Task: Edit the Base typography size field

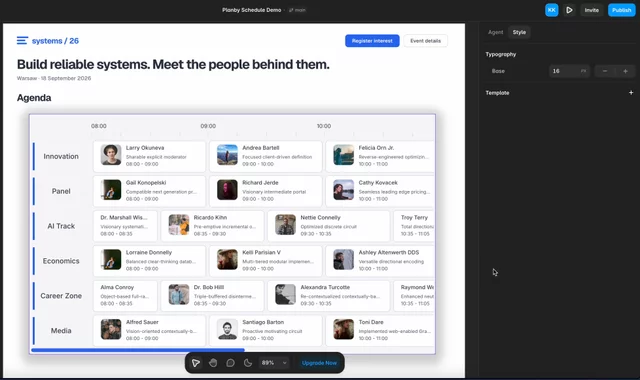Action: pyautogui.click(x=569, y=71)
